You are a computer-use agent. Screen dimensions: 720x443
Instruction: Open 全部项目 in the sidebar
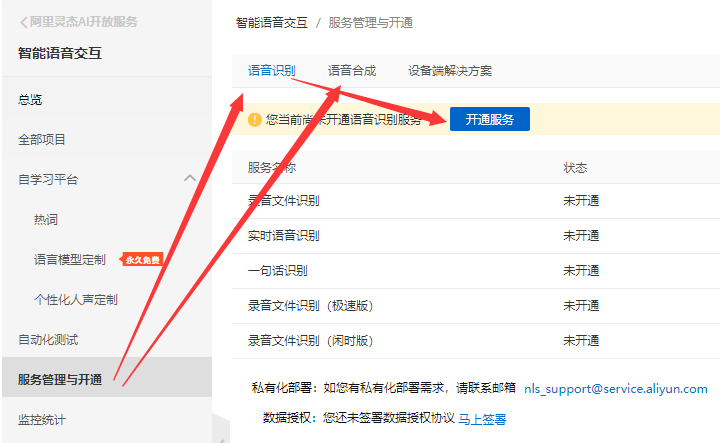pos(42,140)
